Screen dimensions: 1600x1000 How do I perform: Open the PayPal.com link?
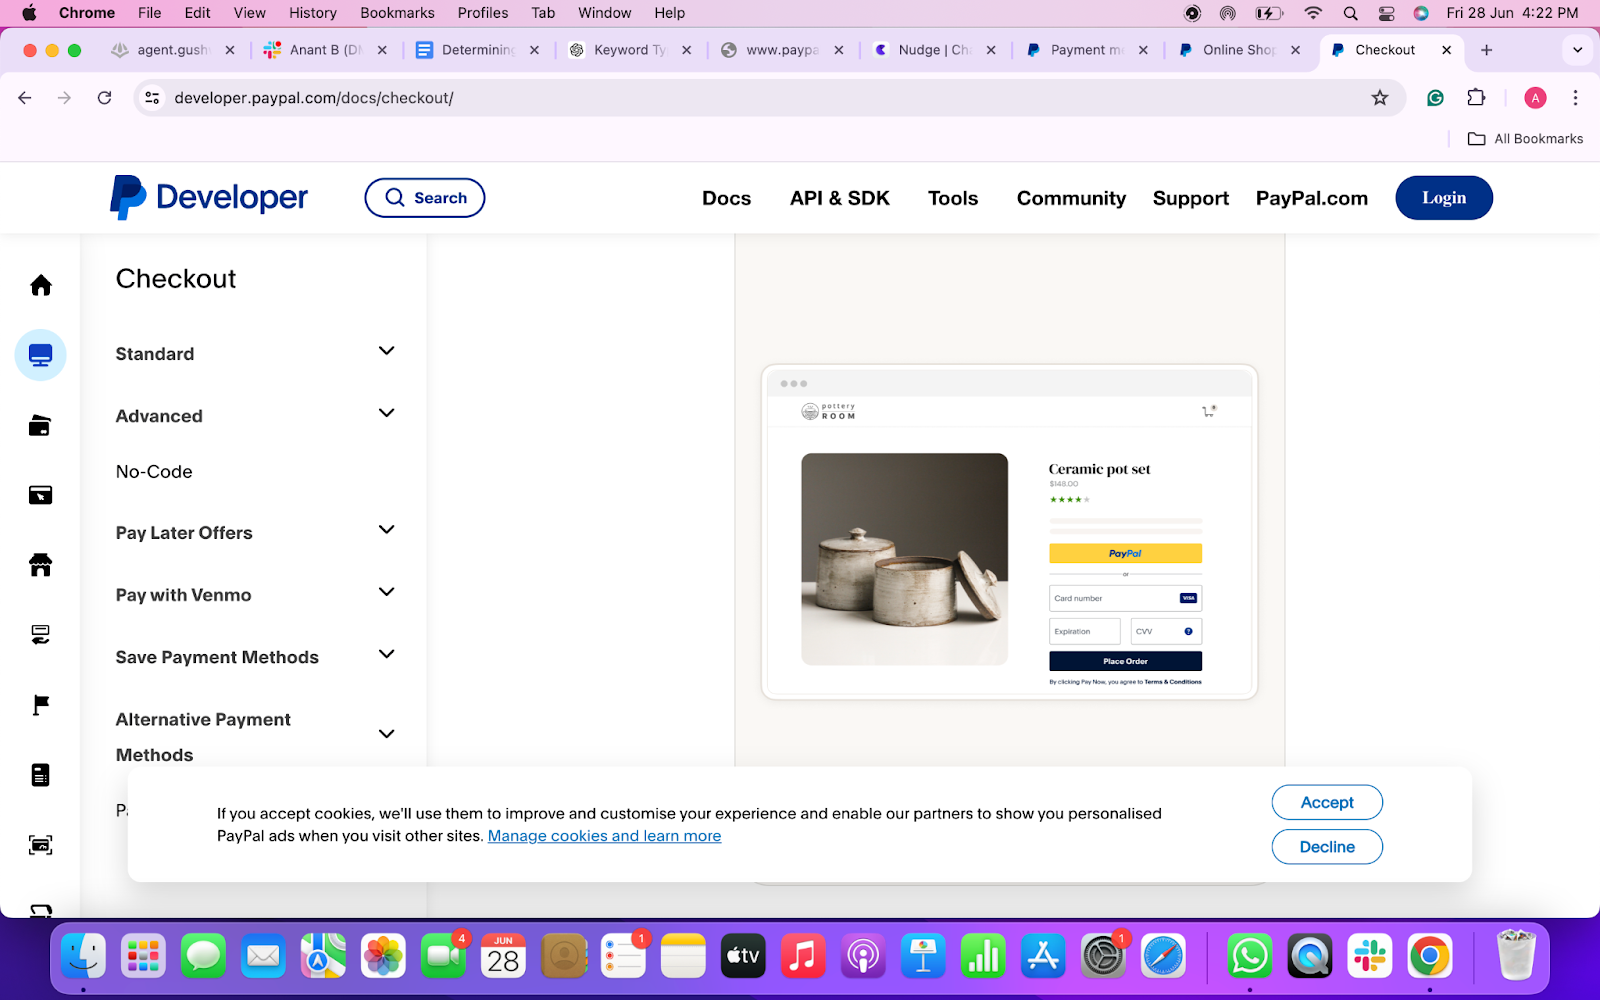[1311, 198]
